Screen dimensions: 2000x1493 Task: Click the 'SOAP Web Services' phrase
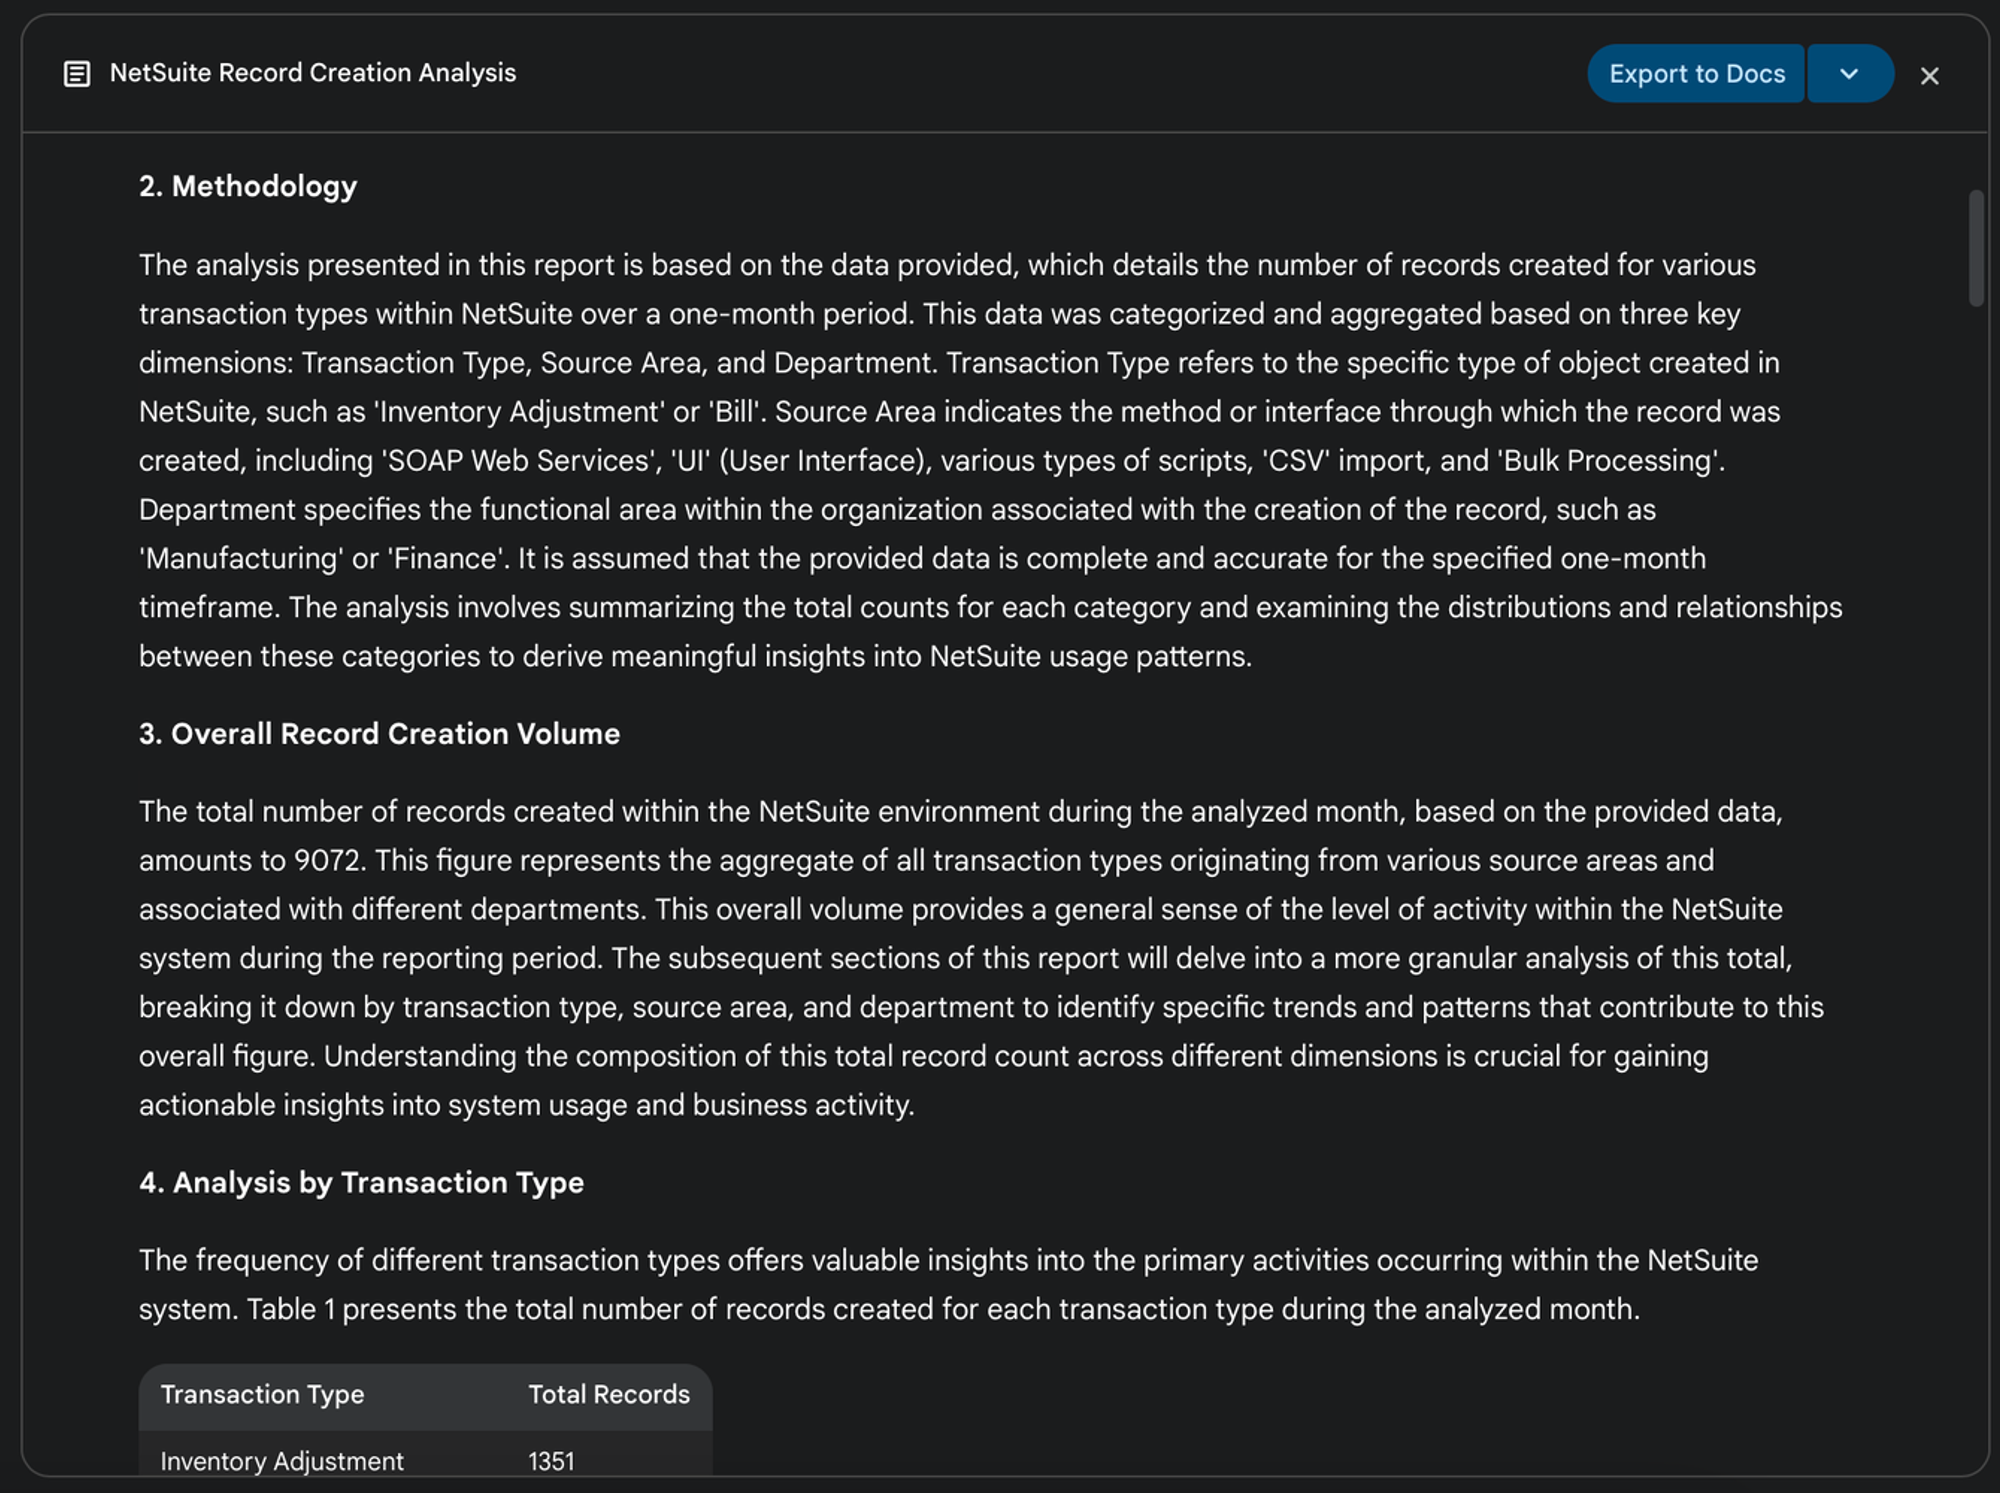click(518, 460)
